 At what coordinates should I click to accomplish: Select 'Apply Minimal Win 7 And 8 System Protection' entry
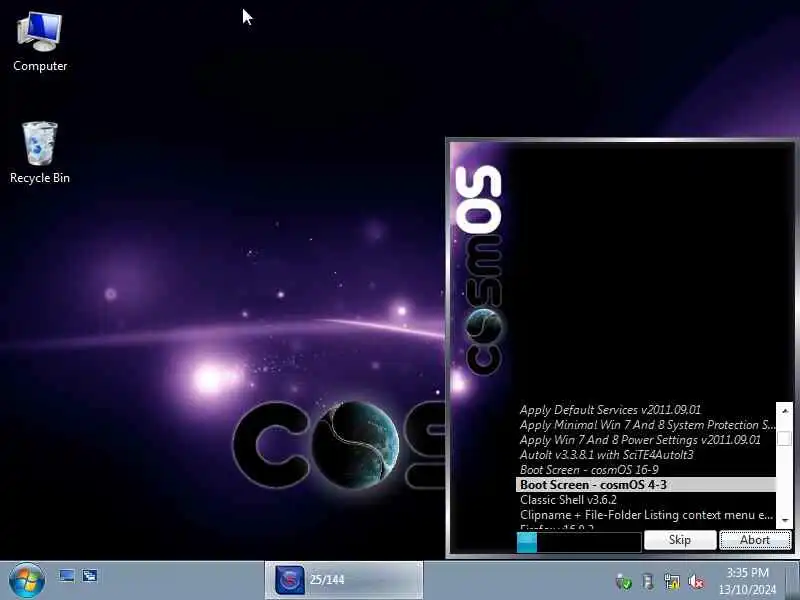tap(646, 425)
